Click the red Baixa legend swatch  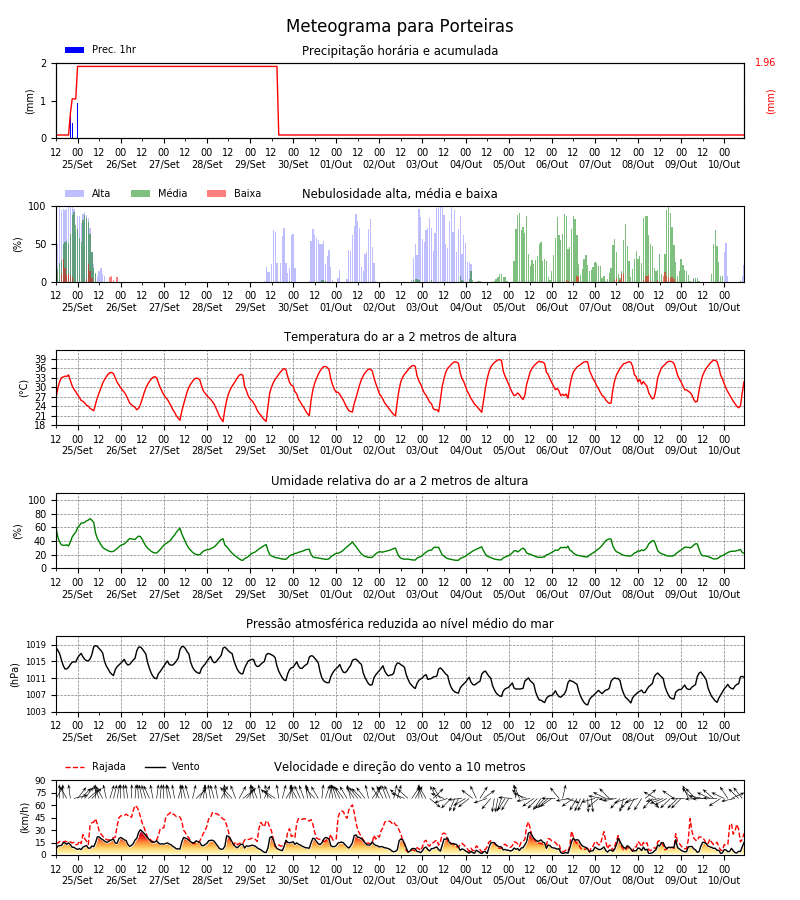coord(216,193)
